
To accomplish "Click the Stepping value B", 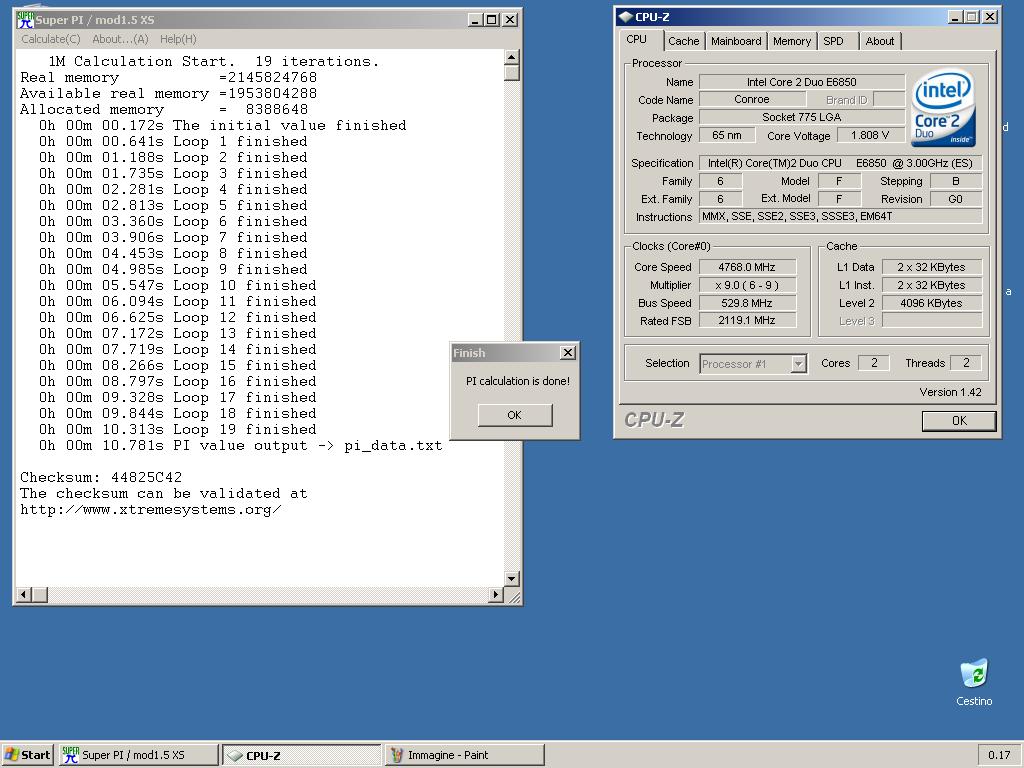I will [955, 181].
